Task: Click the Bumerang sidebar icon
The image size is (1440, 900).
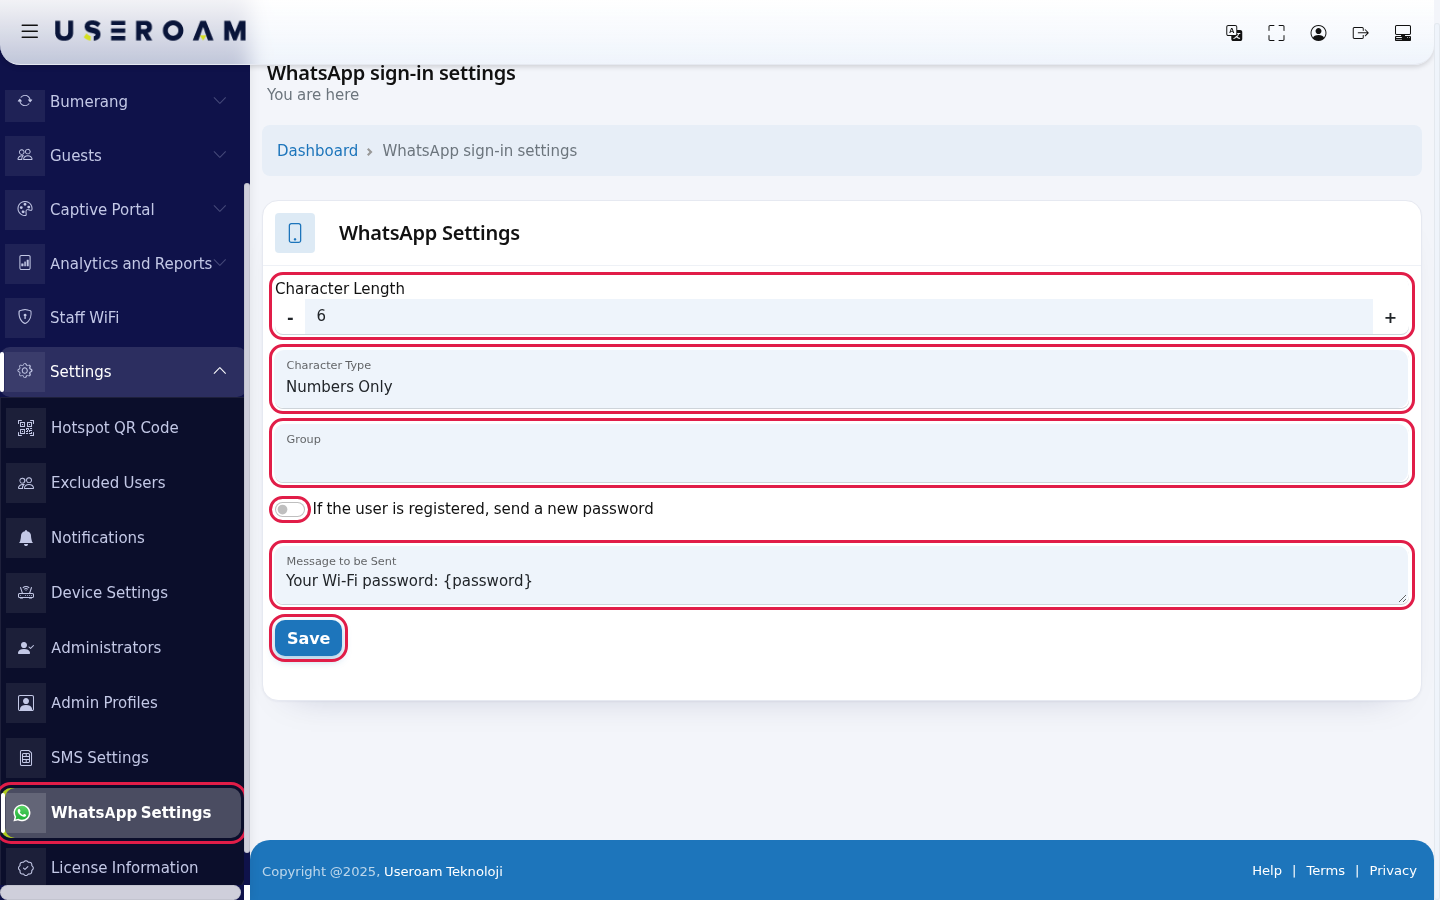Action: click(x=25, y=101)
